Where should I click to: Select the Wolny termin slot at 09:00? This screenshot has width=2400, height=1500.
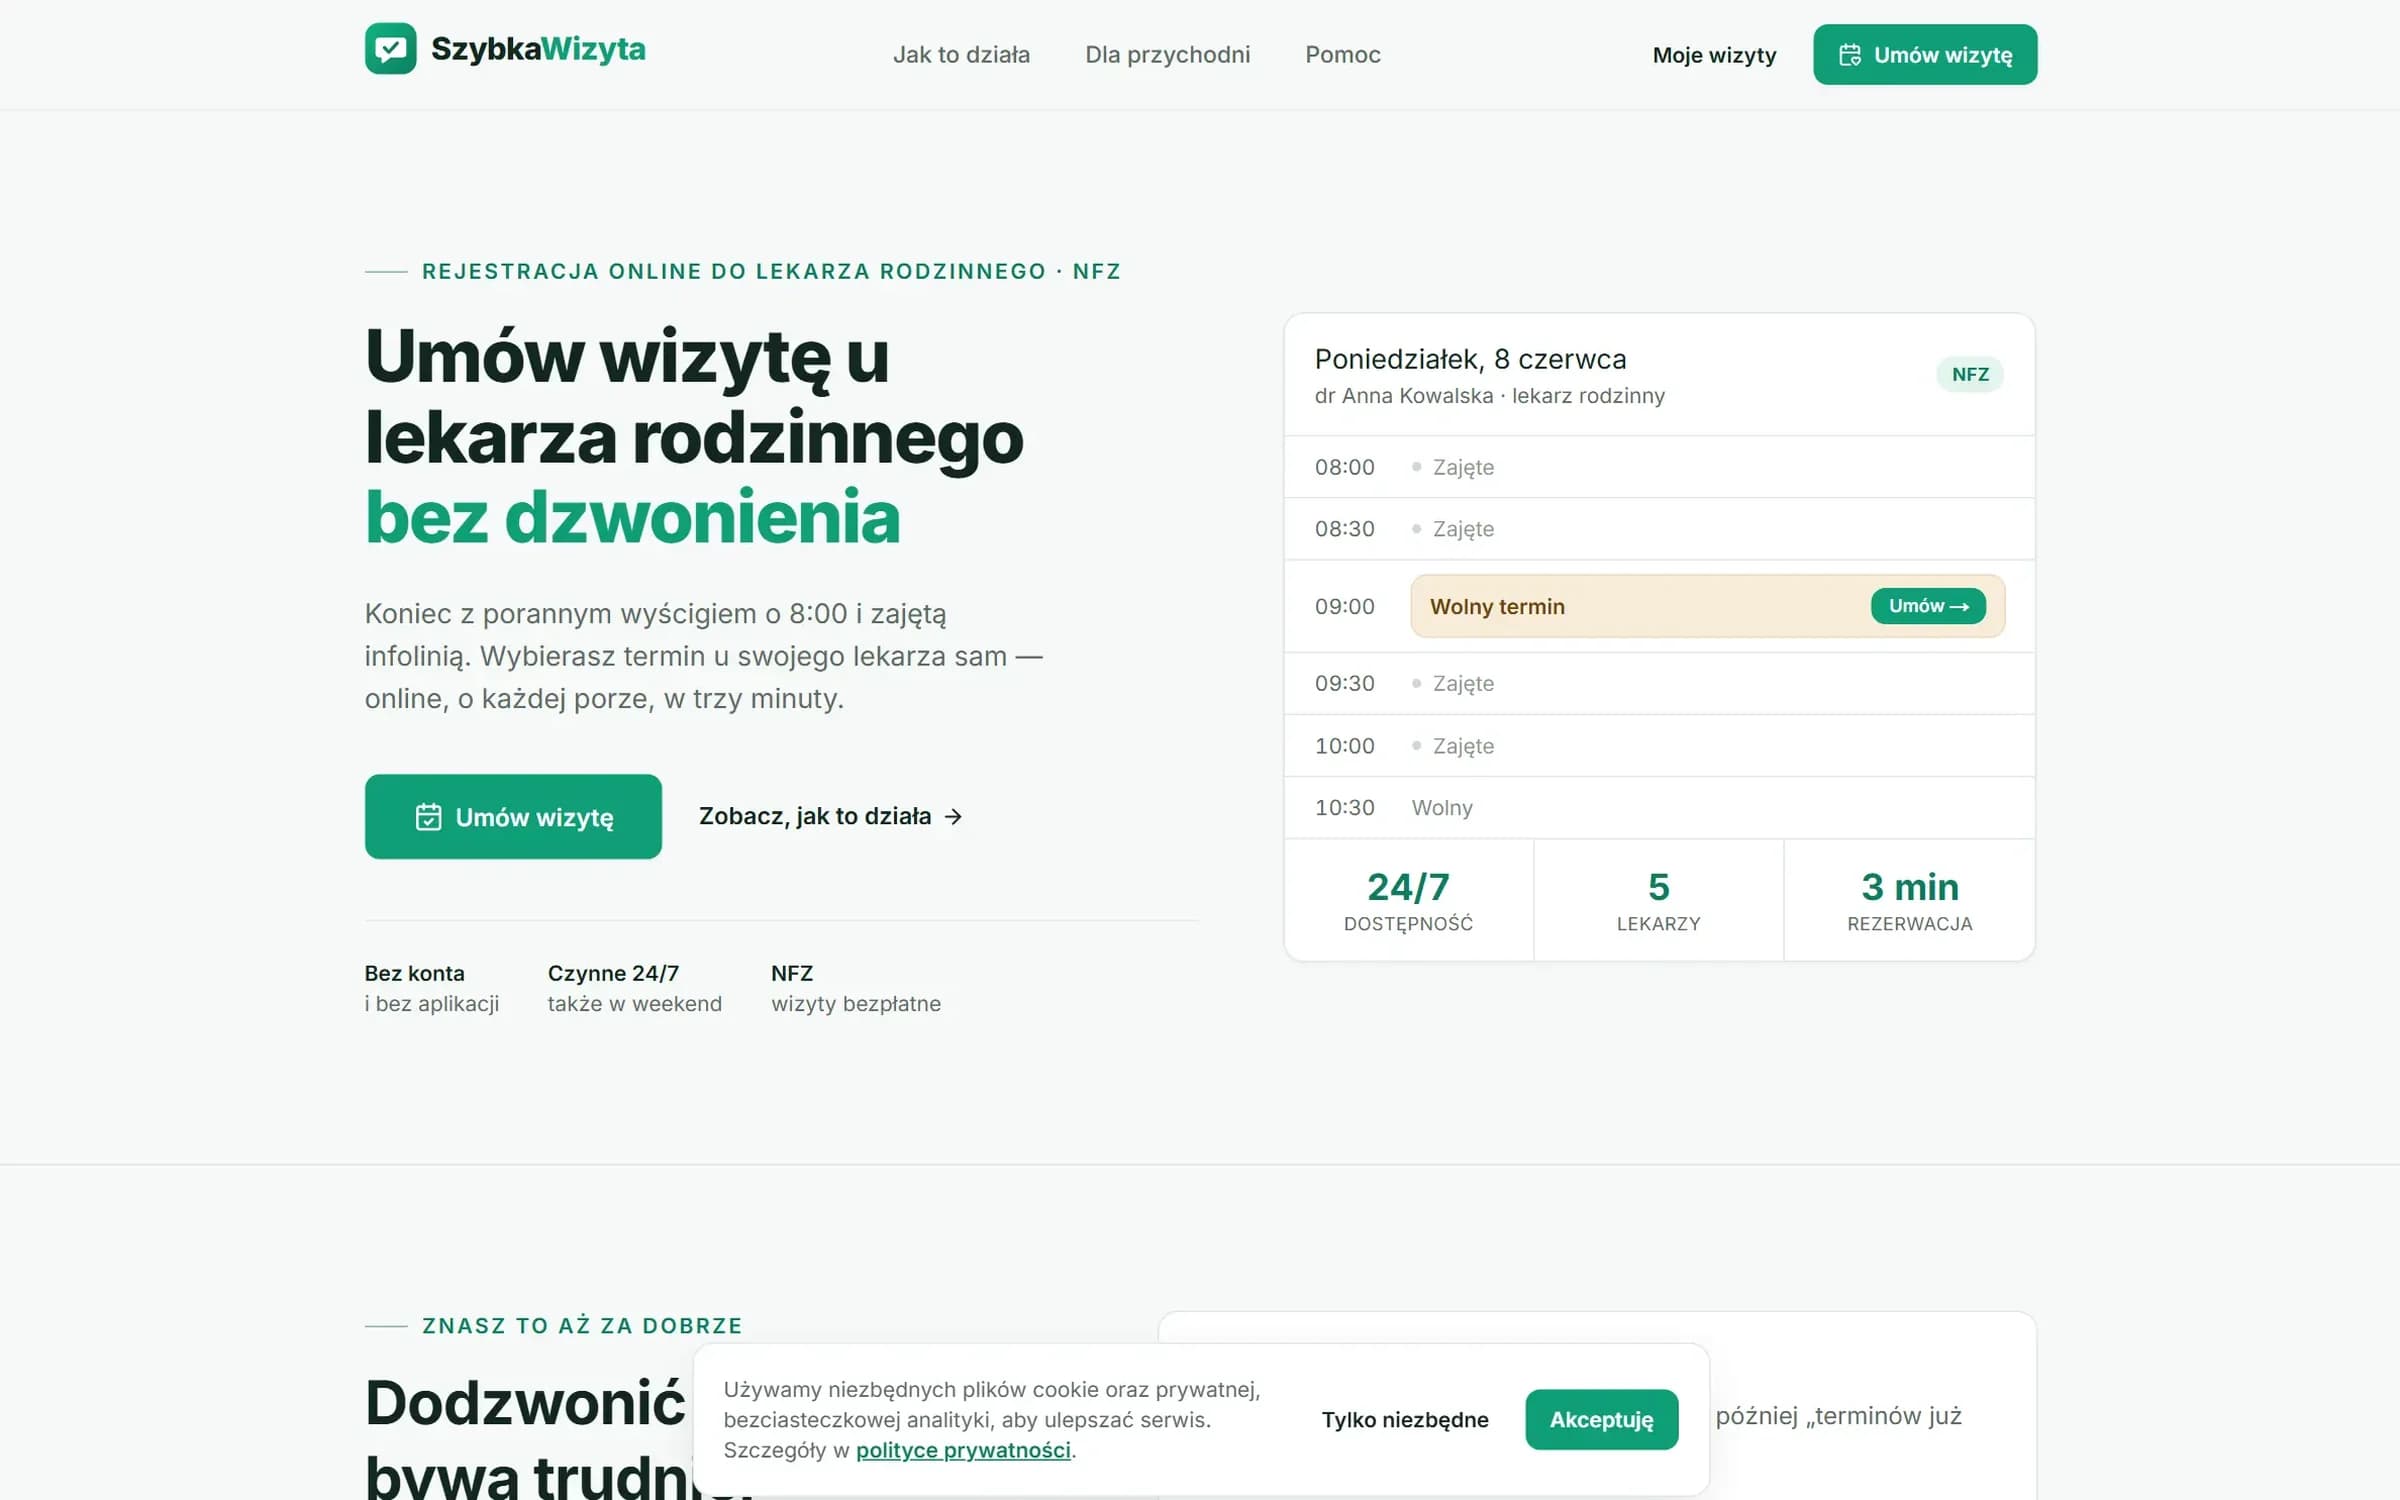(1707, 606)
